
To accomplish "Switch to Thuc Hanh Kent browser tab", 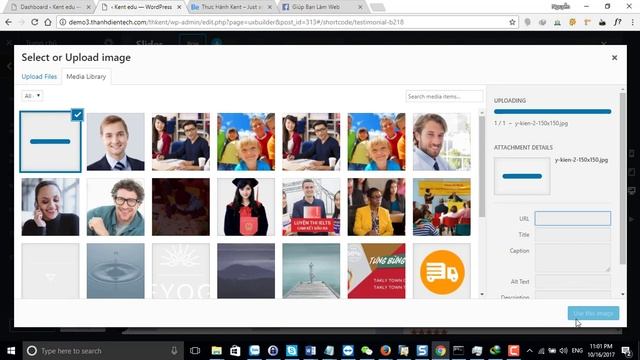I will [231, 7].
